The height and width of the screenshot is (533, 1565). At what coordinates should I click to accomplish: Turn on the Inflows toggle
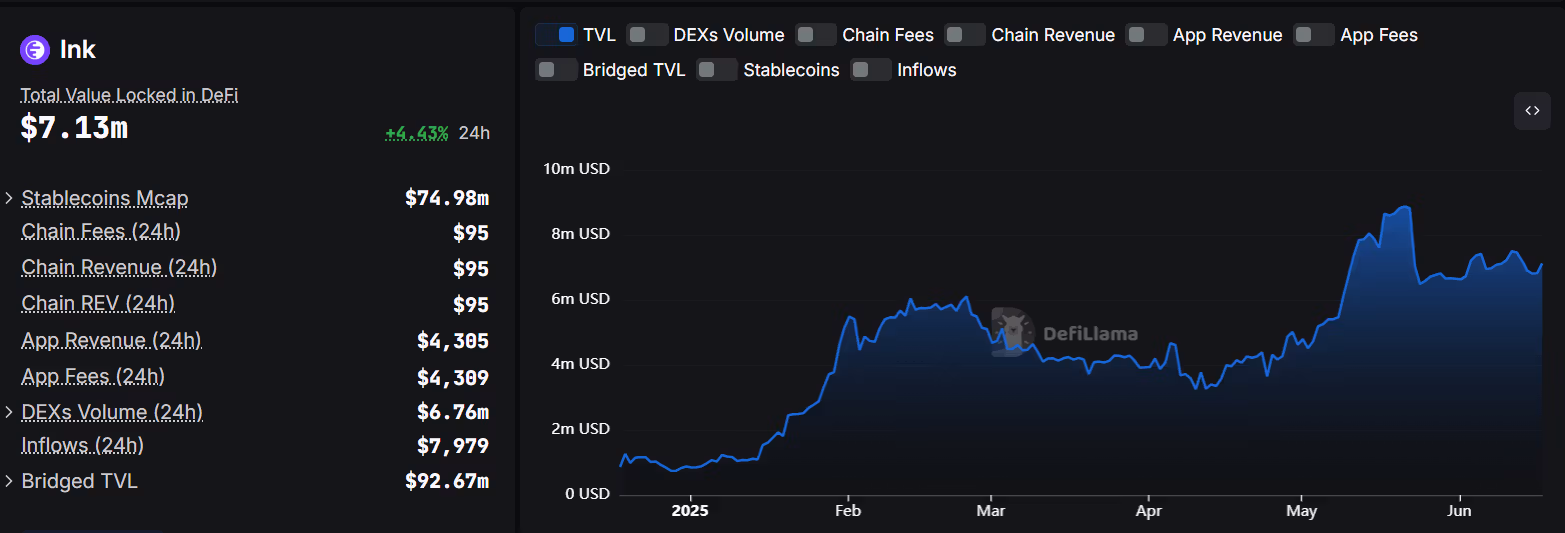coord(871,70)
